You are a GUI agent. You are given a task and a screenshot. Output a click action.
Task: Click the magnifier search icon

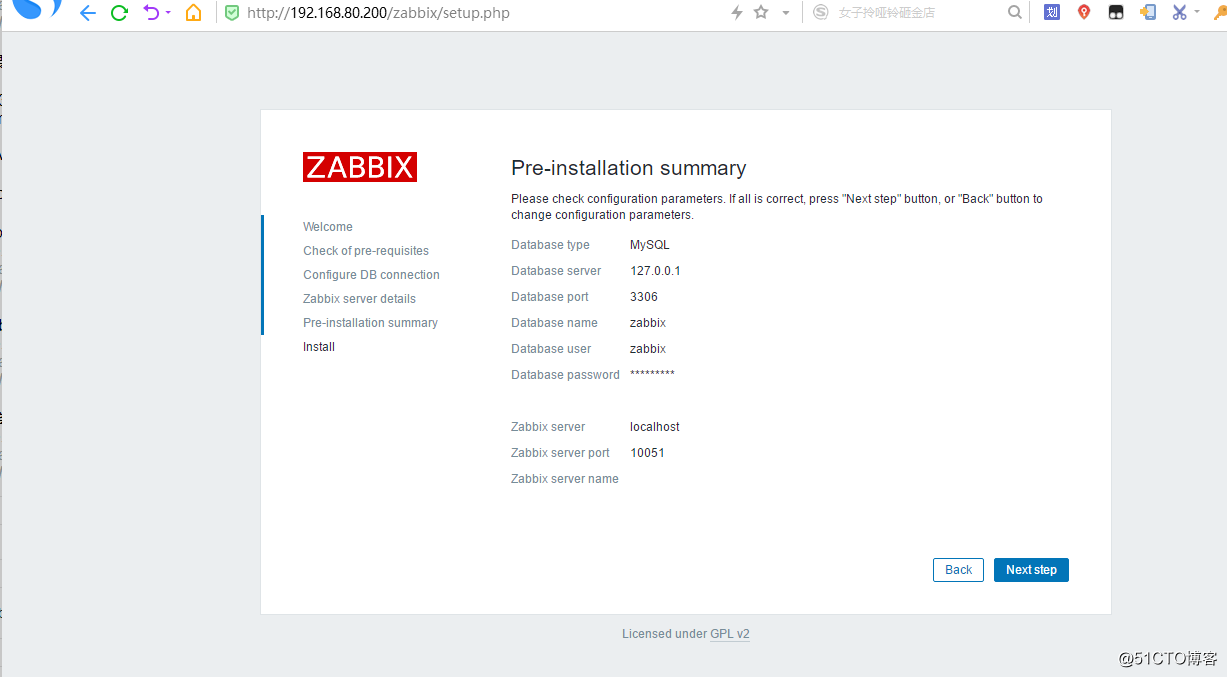point(1015,13)
